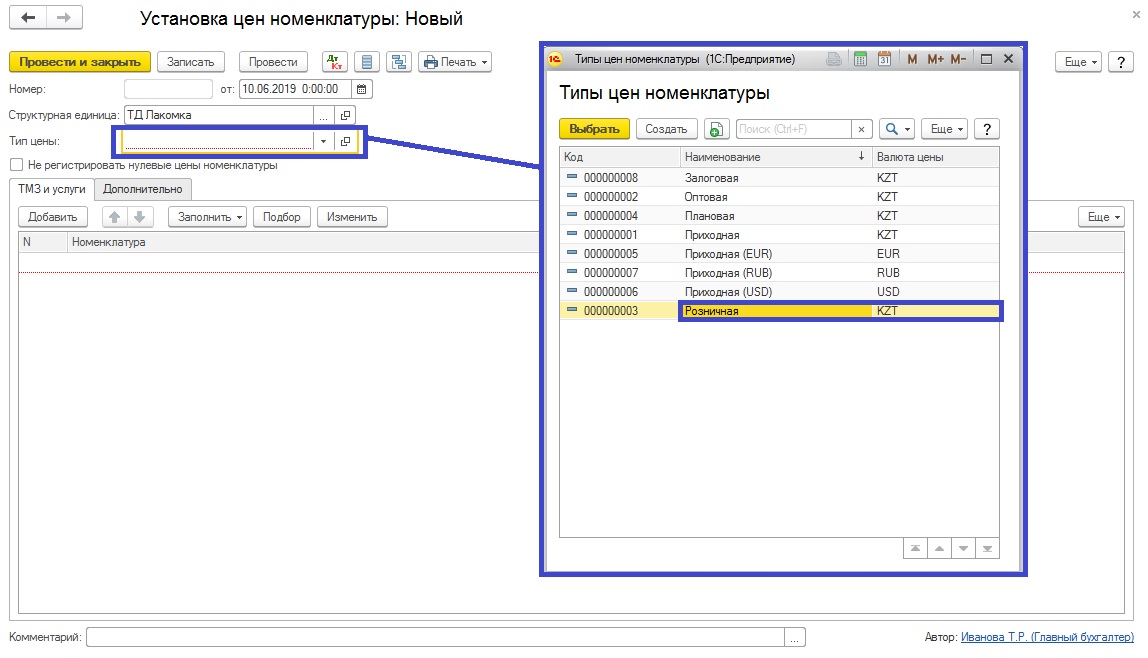This screenshot has width=1148, height=658.
Task: Click the Создать button
Action: 666,130
